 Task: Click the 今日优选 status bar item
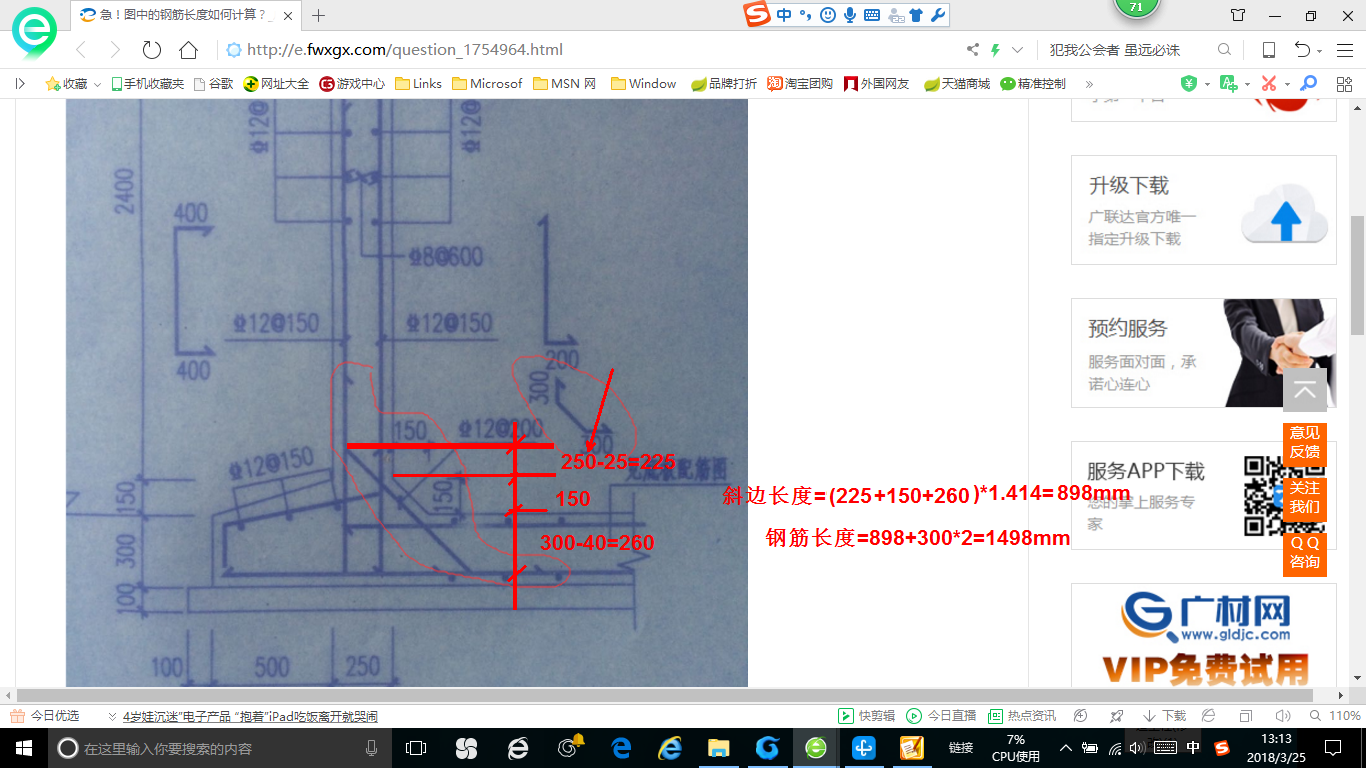click(x=45, y=716)
